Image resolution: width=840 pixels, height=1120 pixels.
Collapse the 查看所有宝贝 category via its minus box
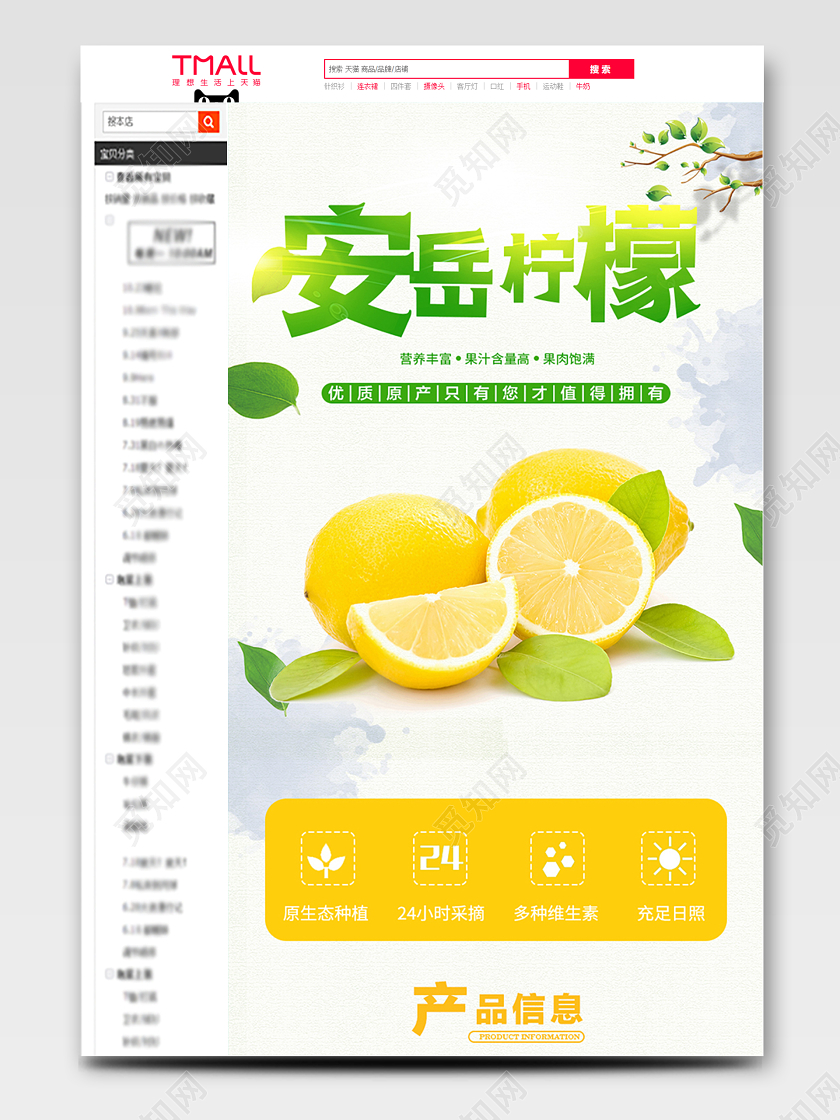point(107,176)
